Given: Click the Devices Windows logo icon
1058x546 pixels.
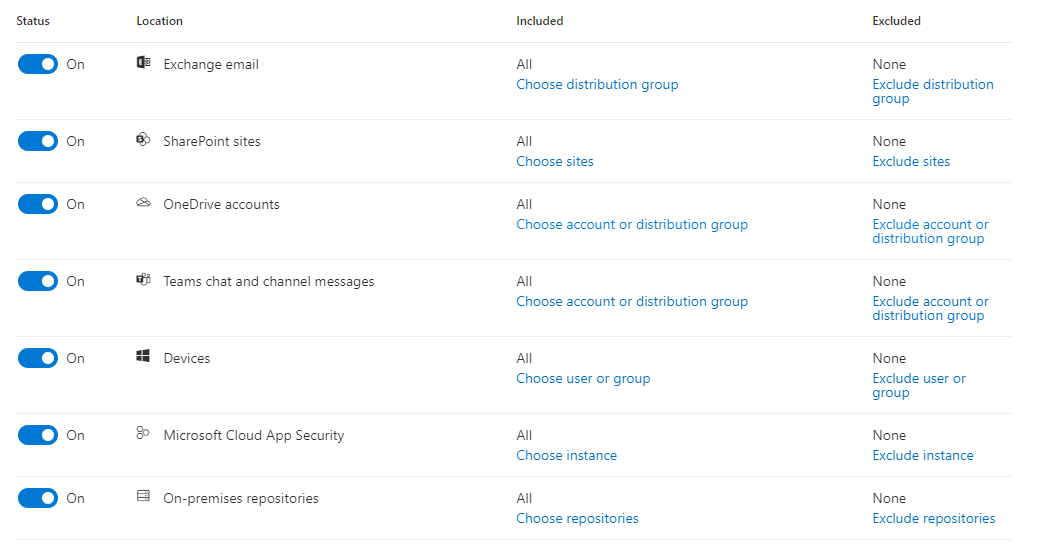Looking at the screenshot, I should click(x=143, y=357).
